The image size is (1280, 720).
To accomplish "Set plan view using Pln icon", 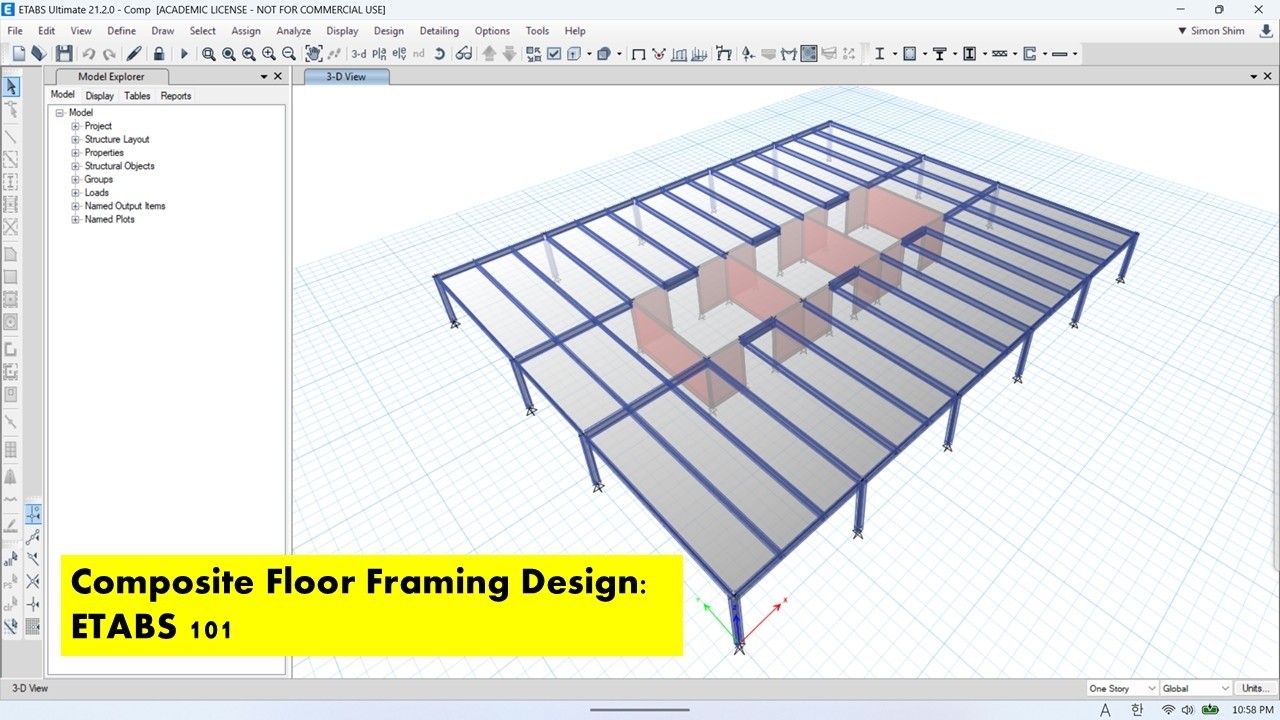I will coord(380,54).
